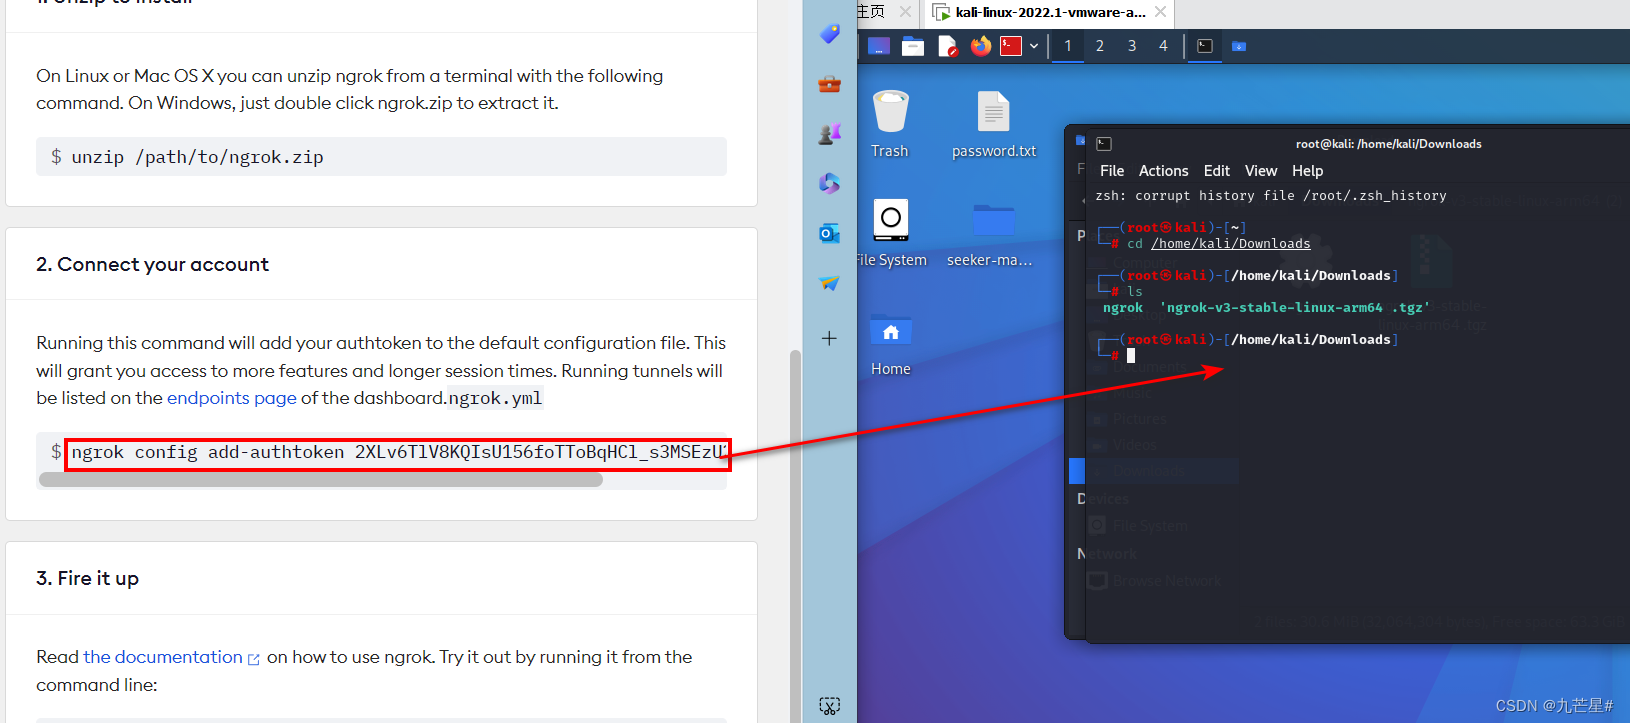Open the Edge sidebar Games chess icon

(x=829, y=134)
